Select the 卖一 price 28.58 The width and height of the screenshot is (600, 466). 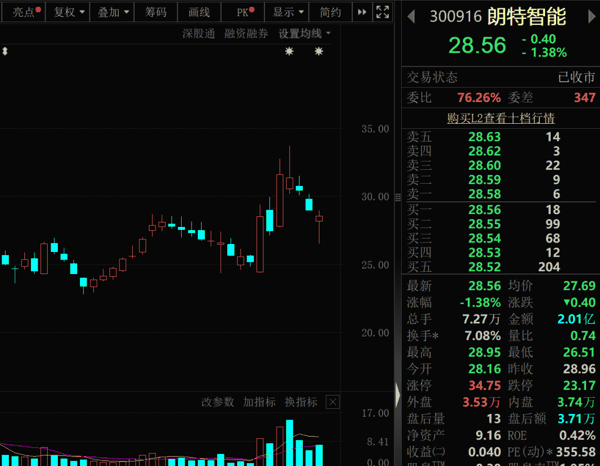coord(484,194)
